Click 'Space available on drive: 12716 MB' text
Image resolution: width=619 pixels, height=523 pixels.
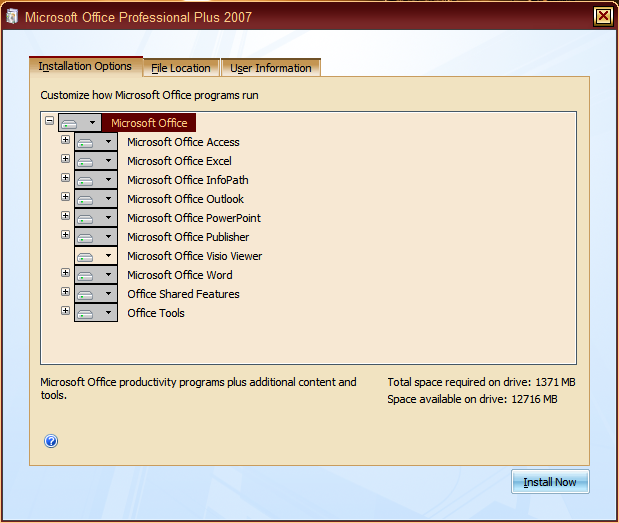pos(472,399)
